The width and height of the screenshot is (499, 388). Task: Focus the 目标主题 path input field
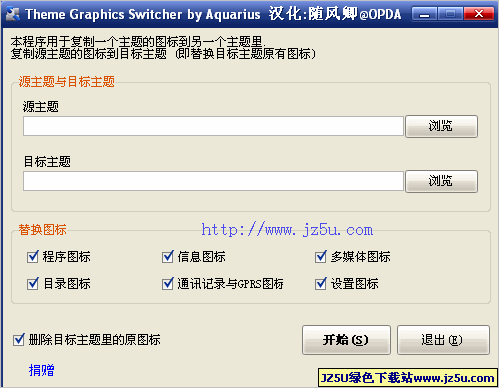(x=213, y=181)
